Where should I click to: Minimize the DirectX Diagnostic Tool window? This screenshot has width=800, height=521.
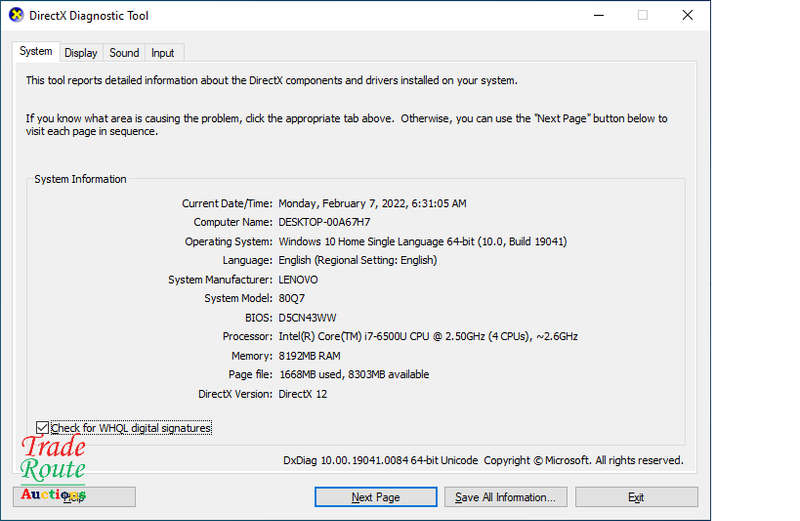[x=599, y=15]
